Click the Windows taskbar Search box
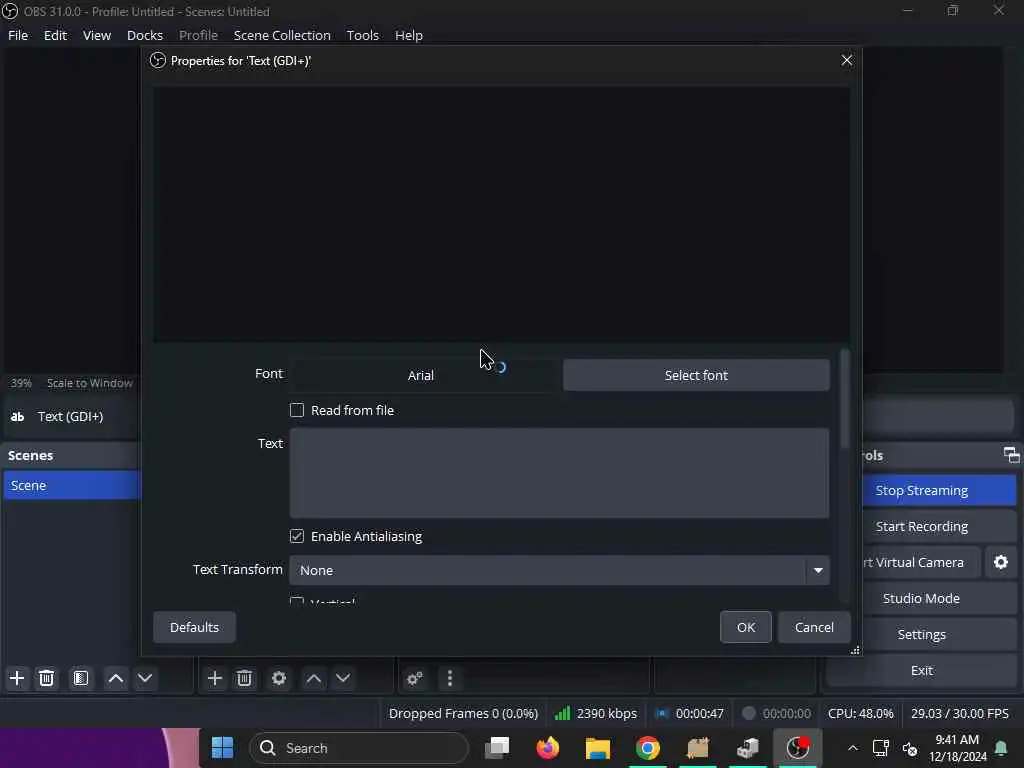 click(x=359, y=748)
